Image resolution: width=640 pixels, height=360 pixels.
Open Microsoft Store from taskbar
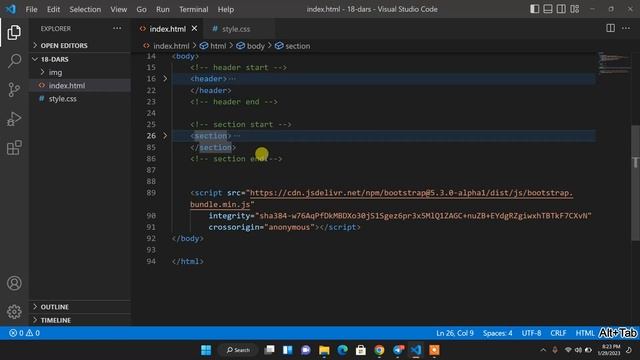[x=361, y=350]
